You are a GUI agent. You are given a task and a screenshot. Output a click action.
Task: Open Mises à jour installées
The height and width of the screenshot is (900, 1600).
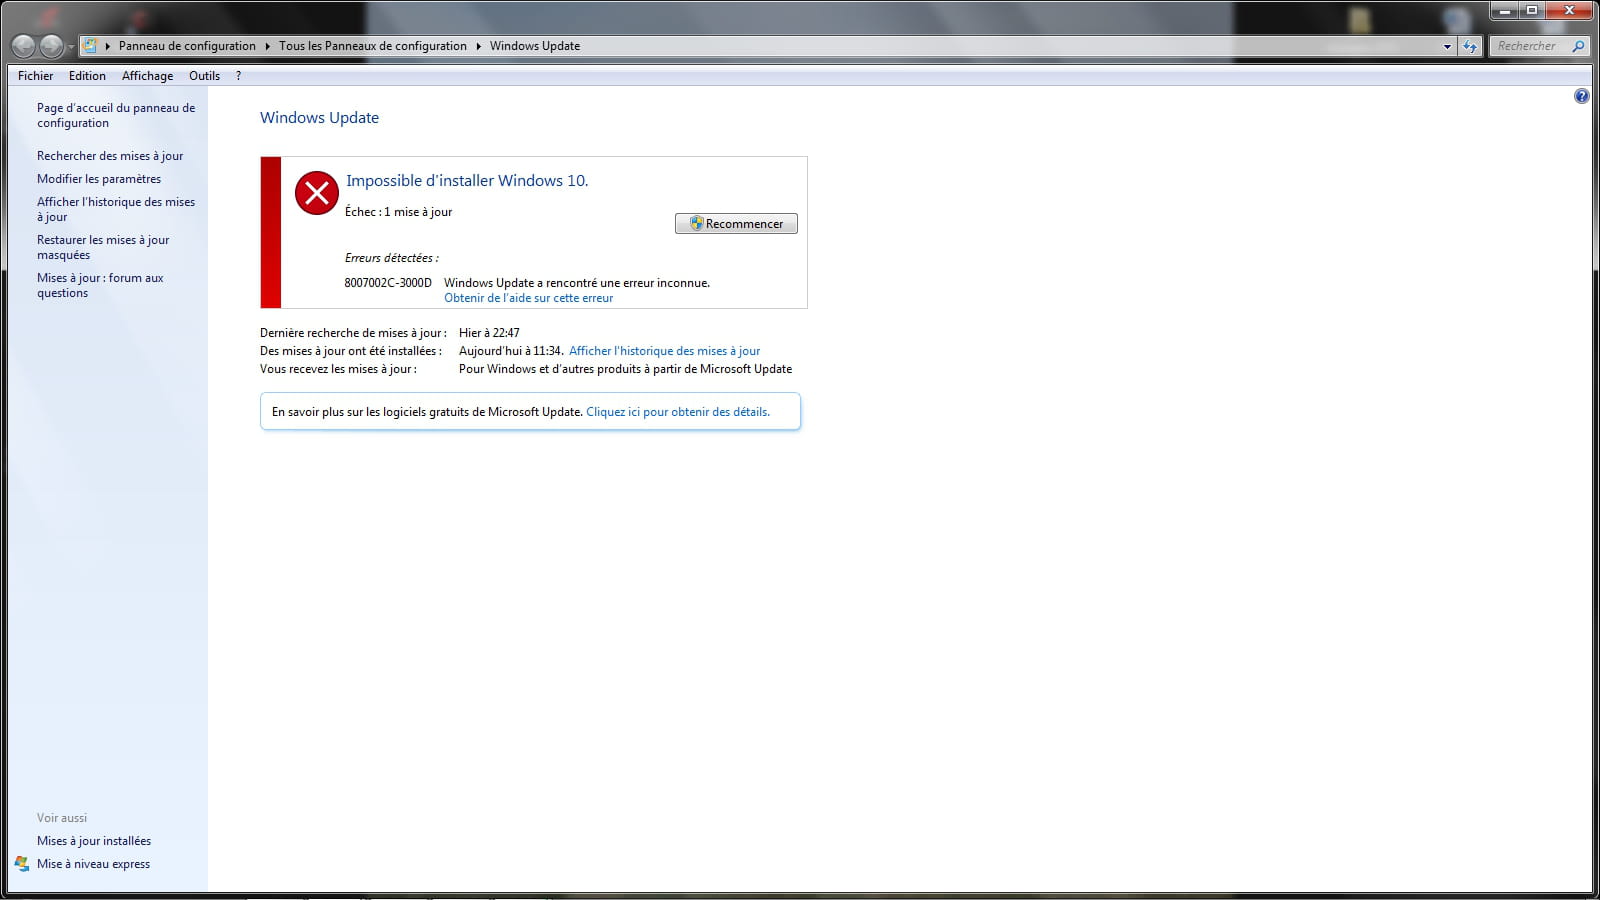pos(94,841)
